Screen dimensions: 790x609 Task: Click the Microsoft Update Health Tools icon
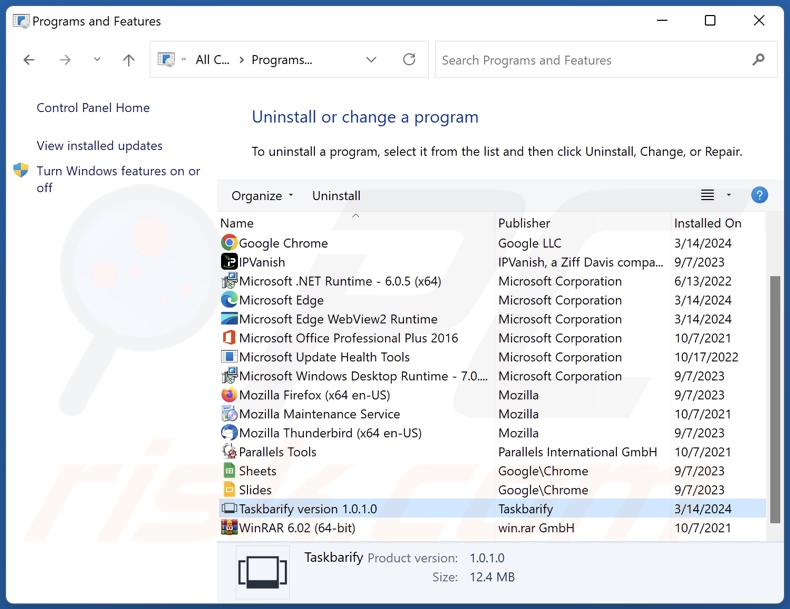[x=229, y=357]
